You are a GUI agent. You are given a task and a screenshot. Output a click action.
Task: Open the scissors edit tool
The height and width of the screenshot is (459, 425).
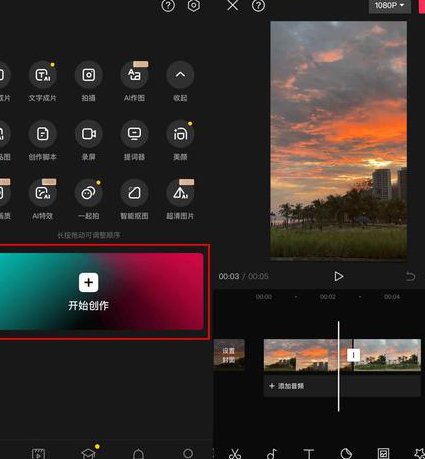[235, 454]
